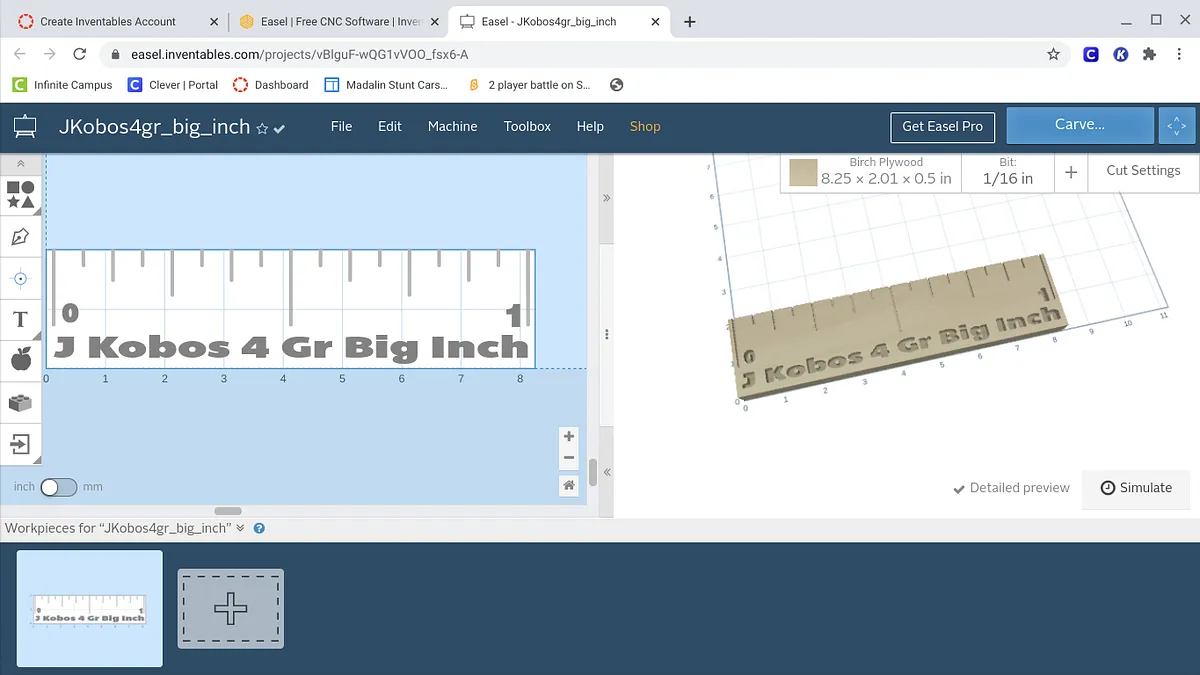
Task: Open the Icons library apple button
Action: pyautogui.click(x=20, y=360)
